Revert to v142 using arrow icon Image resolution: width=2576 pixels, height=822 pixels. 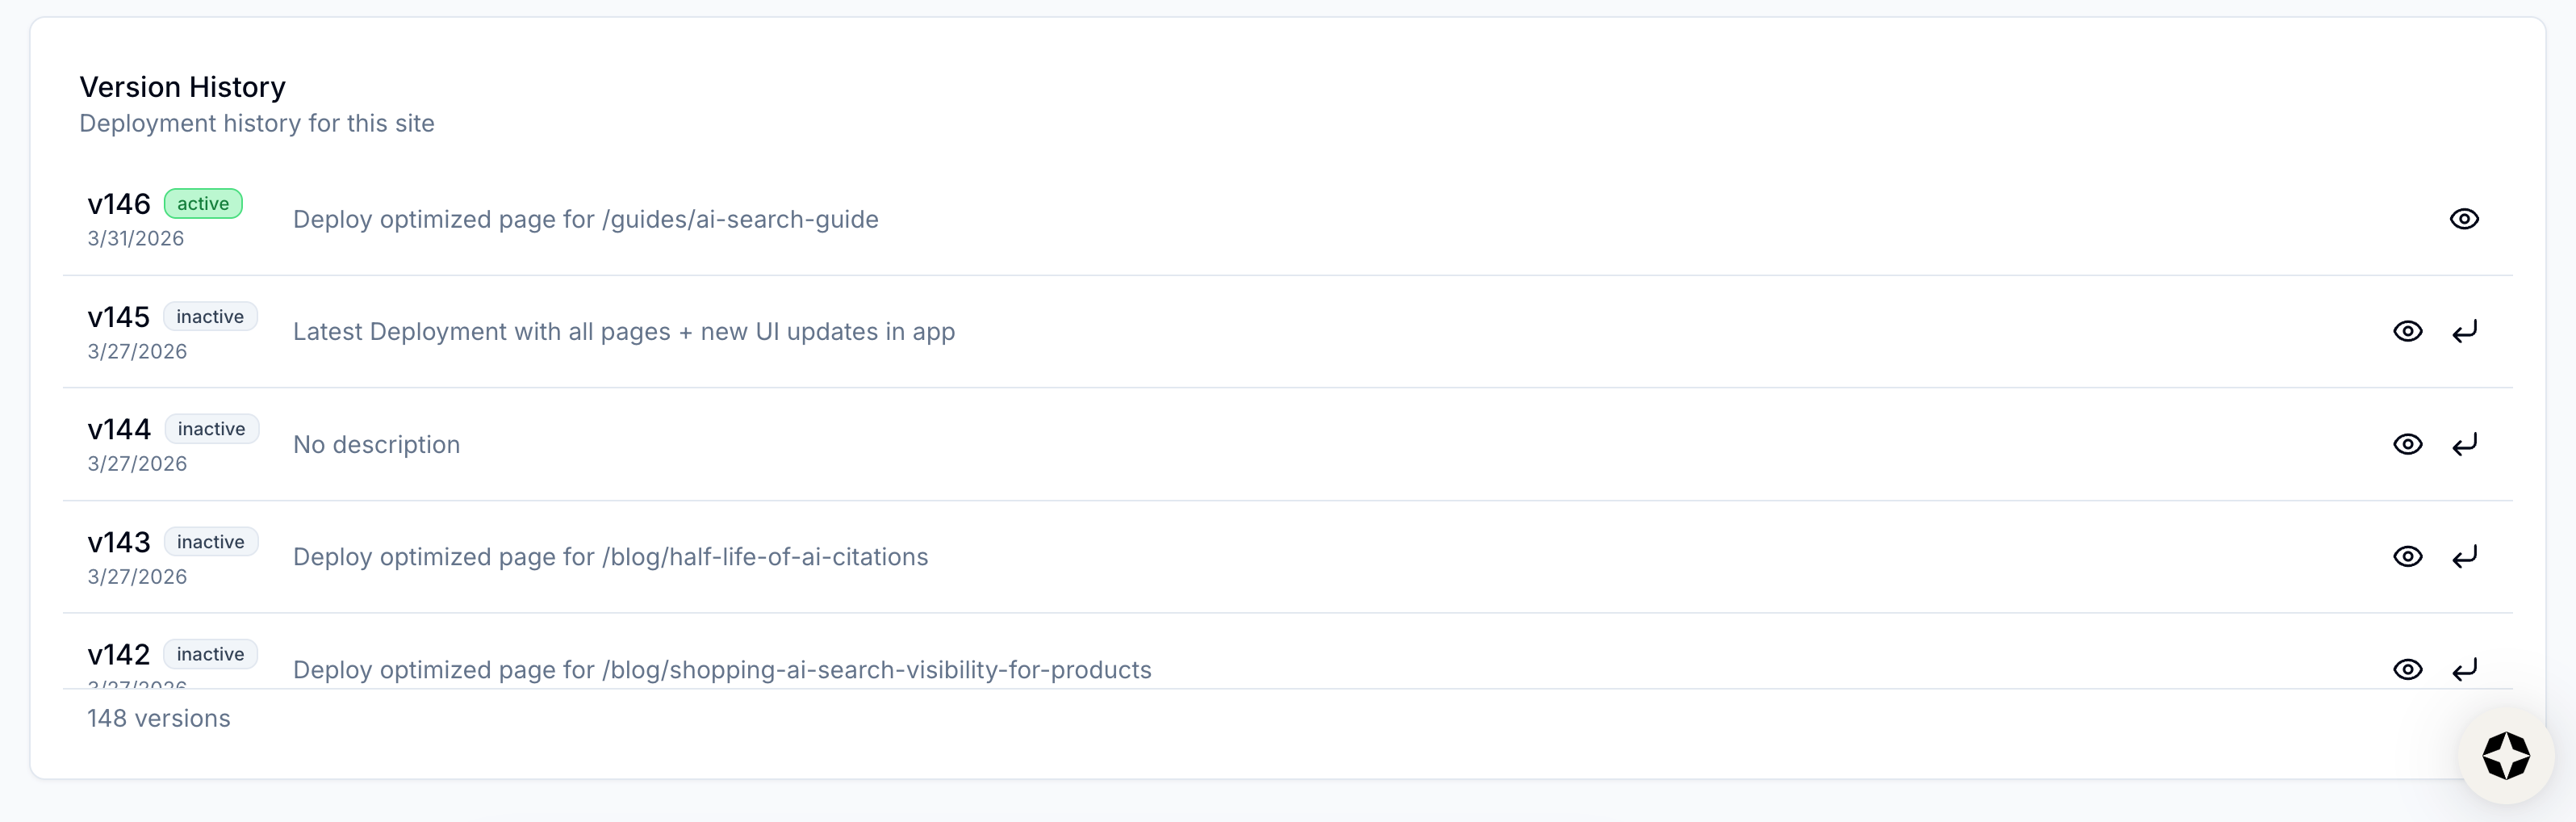(2464, 669)
